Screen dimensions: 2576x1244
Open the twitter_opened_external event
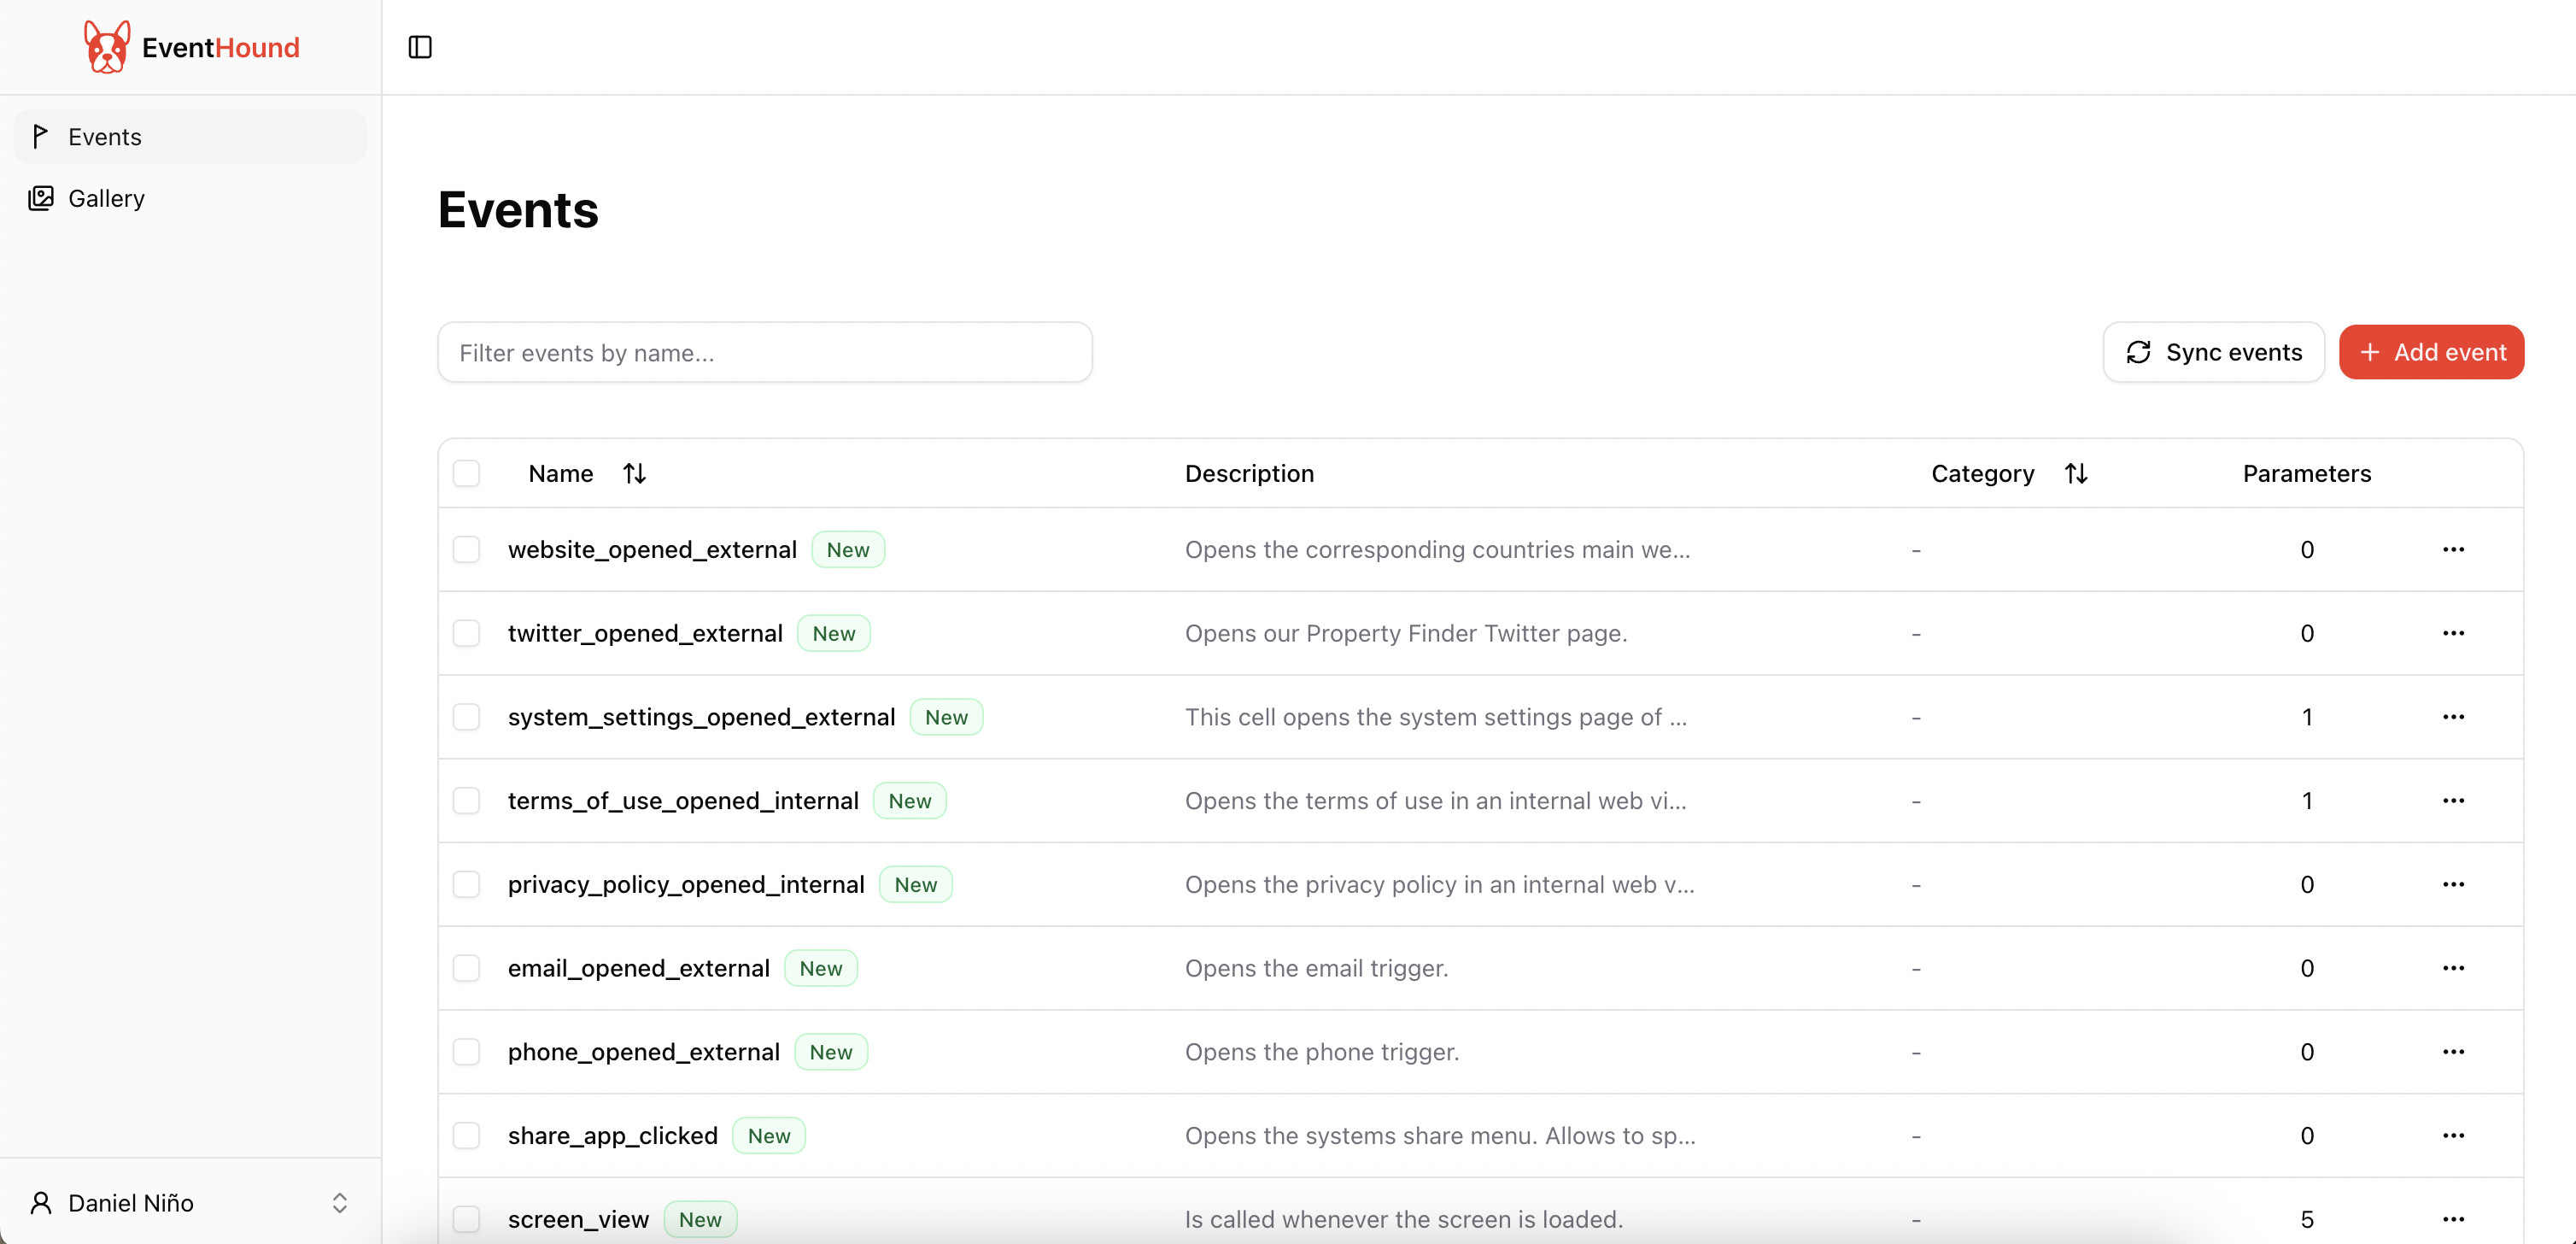point(645,633)
